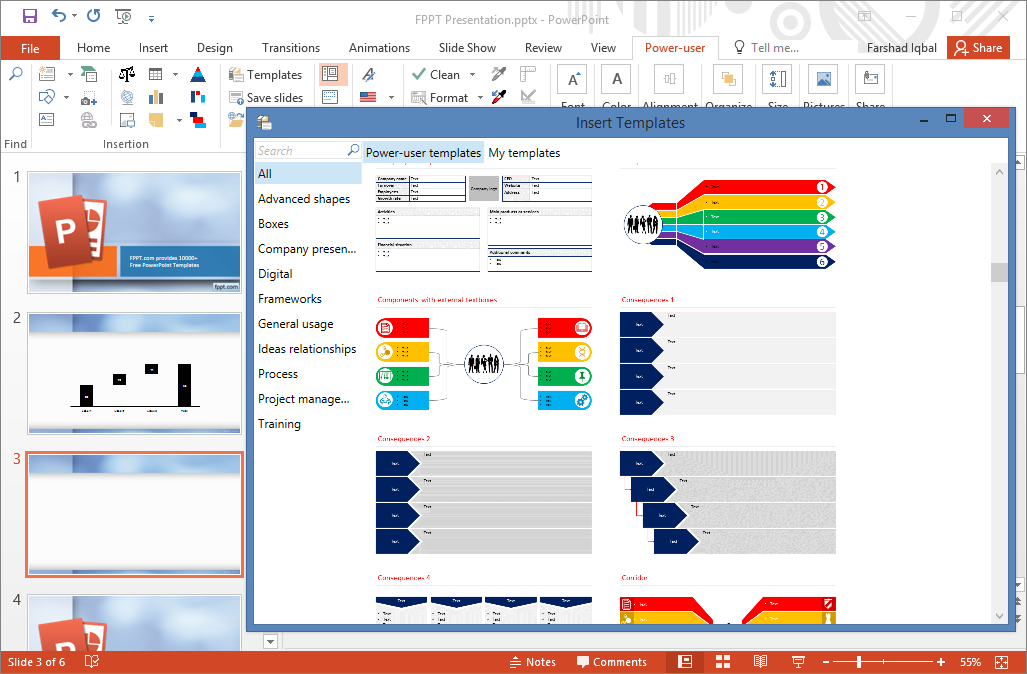Click the Save slides icon
Image resolution: width=1027 pixels, height=674 pixels.
(x=268, y=97)
